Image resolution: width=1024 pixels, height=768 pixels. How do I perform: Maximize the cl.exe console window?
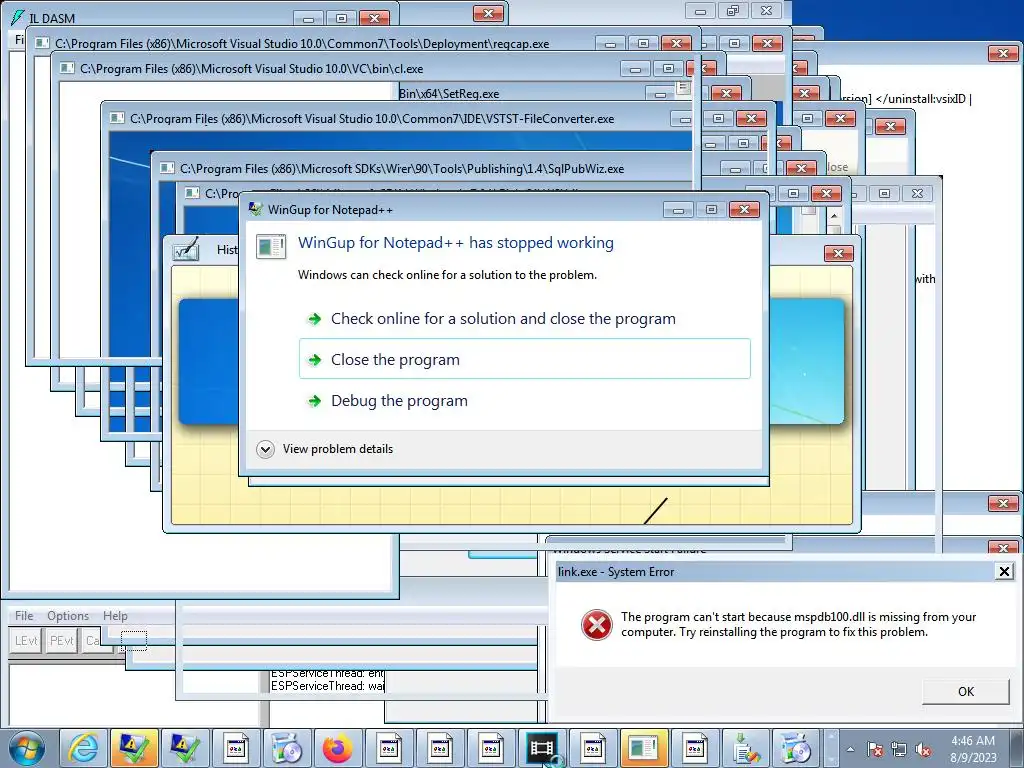click(667, 68)
